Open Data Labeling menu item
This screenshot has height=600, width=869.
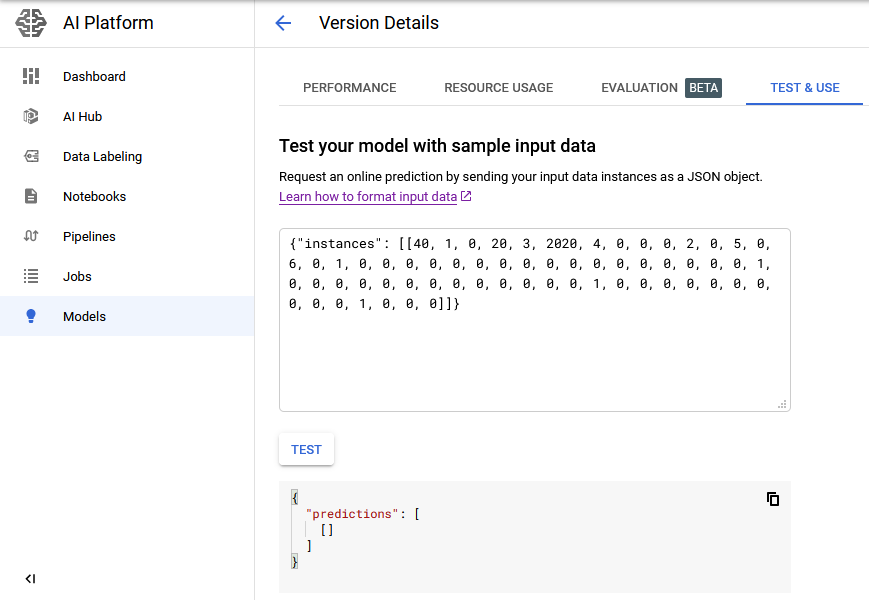pos(127,156)
